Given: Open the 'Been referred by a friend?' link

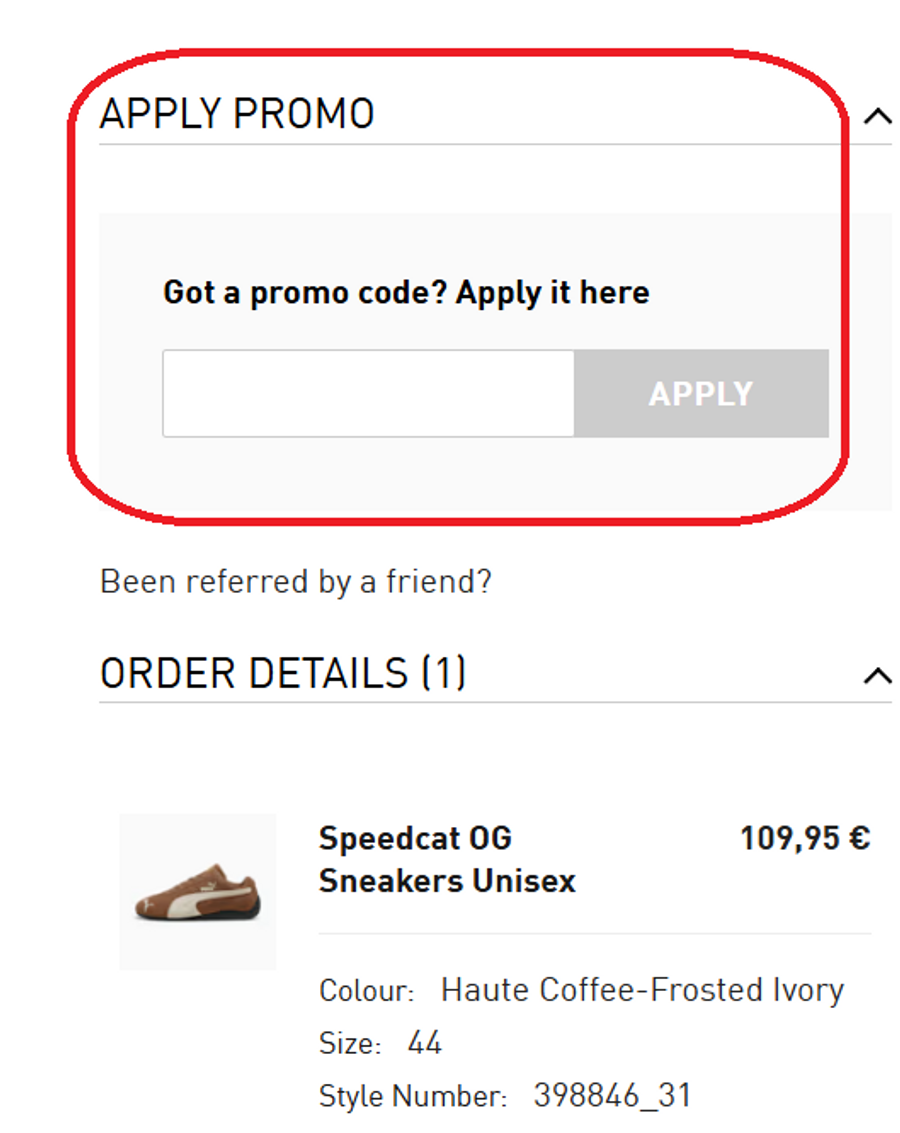Looking at the screenshot, I should click(296, 581).
